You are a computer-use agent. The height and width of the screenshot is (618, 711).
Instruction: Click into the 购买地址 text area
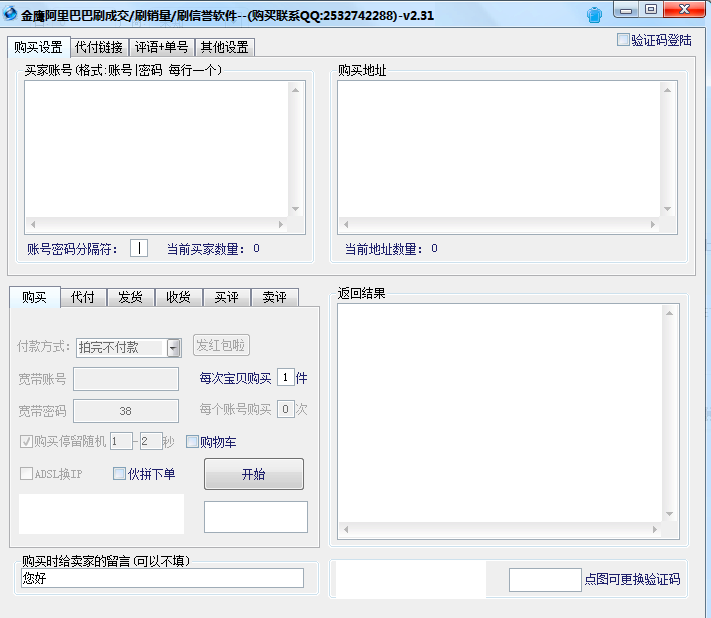click(x=499, y=150)
